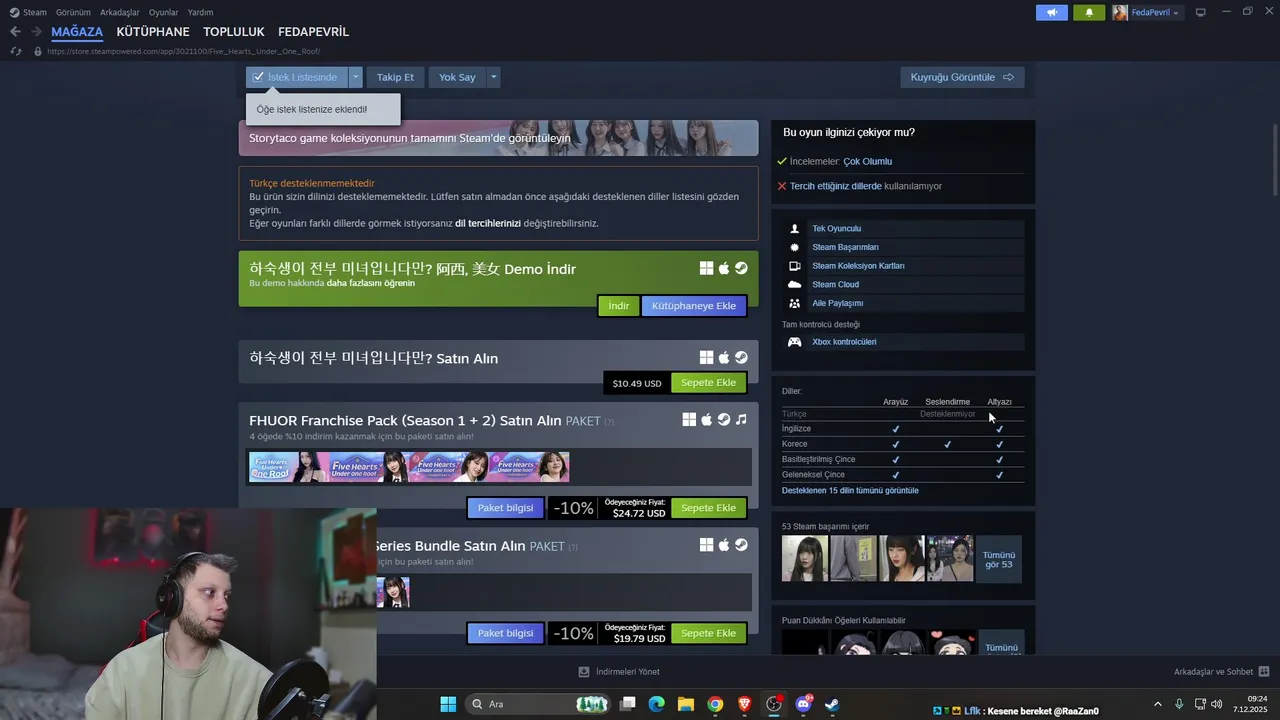Show hidden system tray icons chevron
This screenshot has height=720, width=1280.
(1158, 704)
